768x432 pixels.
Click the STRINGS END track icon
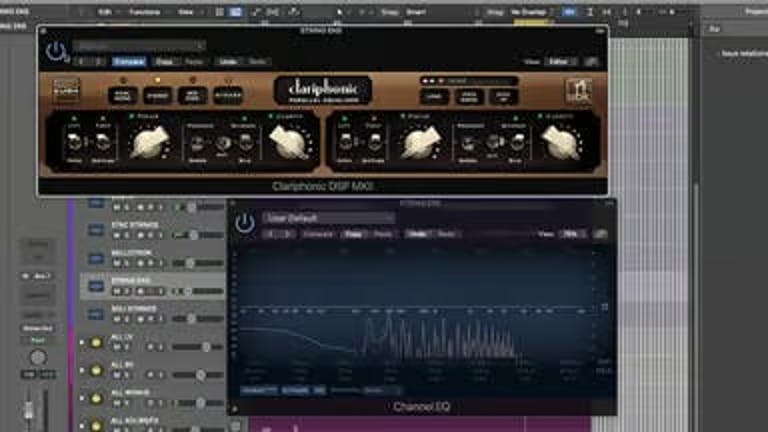tap(96, 286)
